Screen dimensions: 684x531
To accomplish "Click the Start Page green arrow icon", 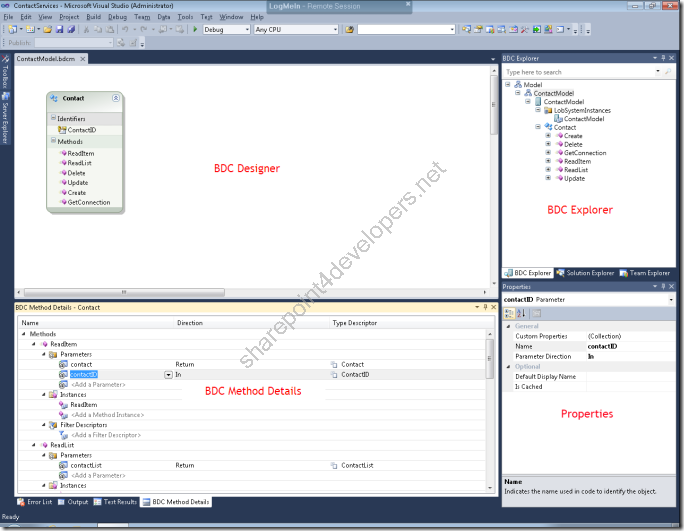I will point(537,29).
